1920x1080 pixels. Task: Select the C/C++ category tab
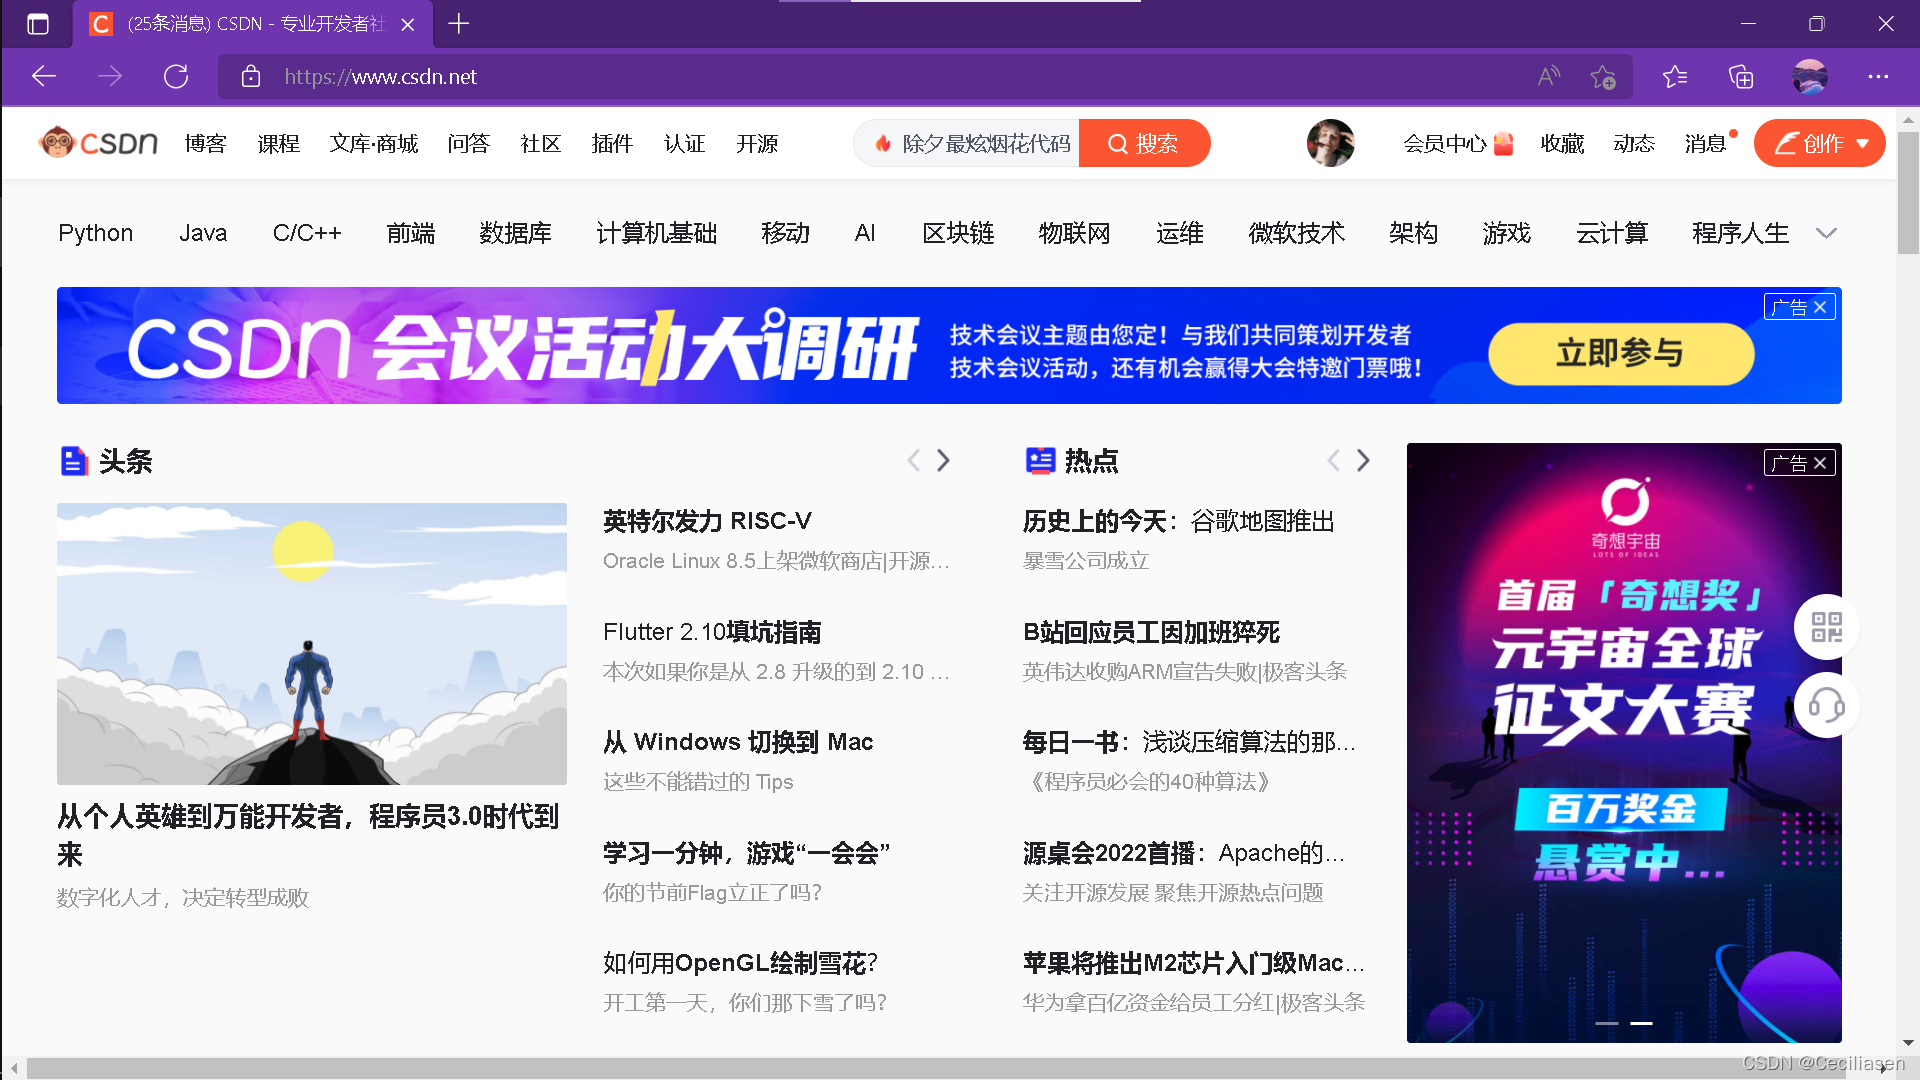tap(307, 233)
